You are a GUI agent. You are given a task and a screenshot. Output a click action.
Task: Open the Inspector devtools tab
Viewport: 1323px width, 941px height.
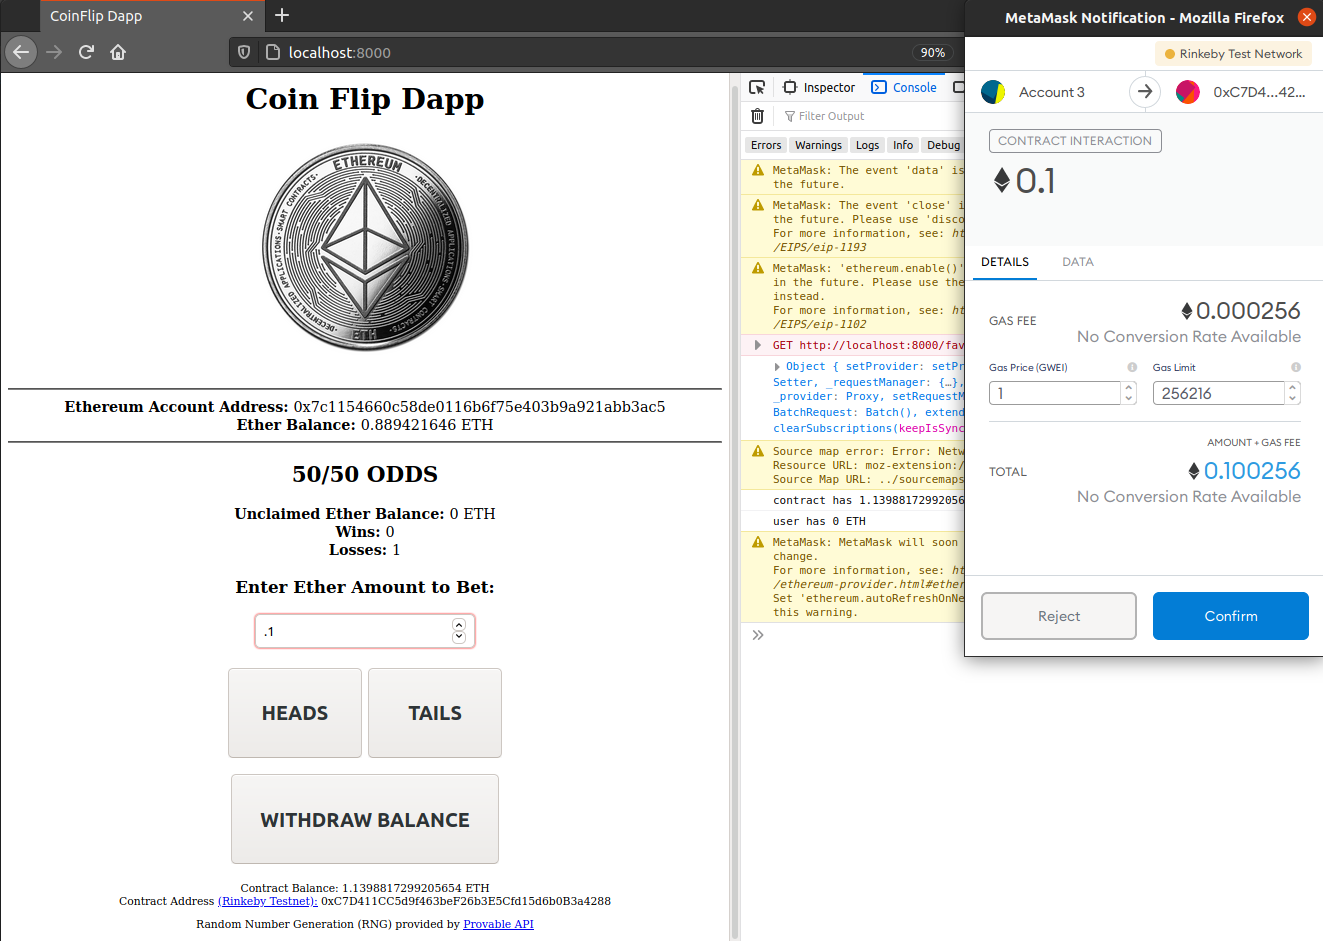point(819,87)
